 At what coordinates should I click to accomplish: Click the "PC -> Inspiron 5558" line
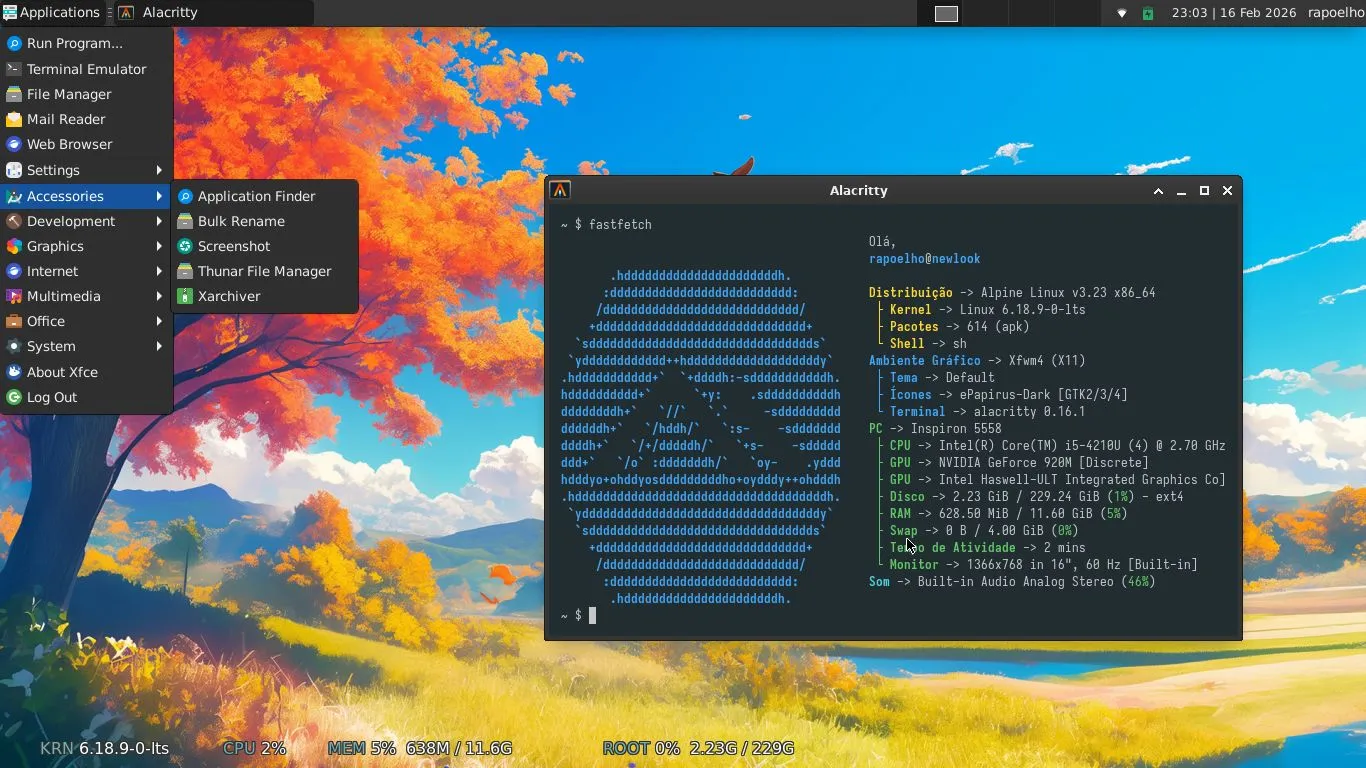tap(935, 428)
